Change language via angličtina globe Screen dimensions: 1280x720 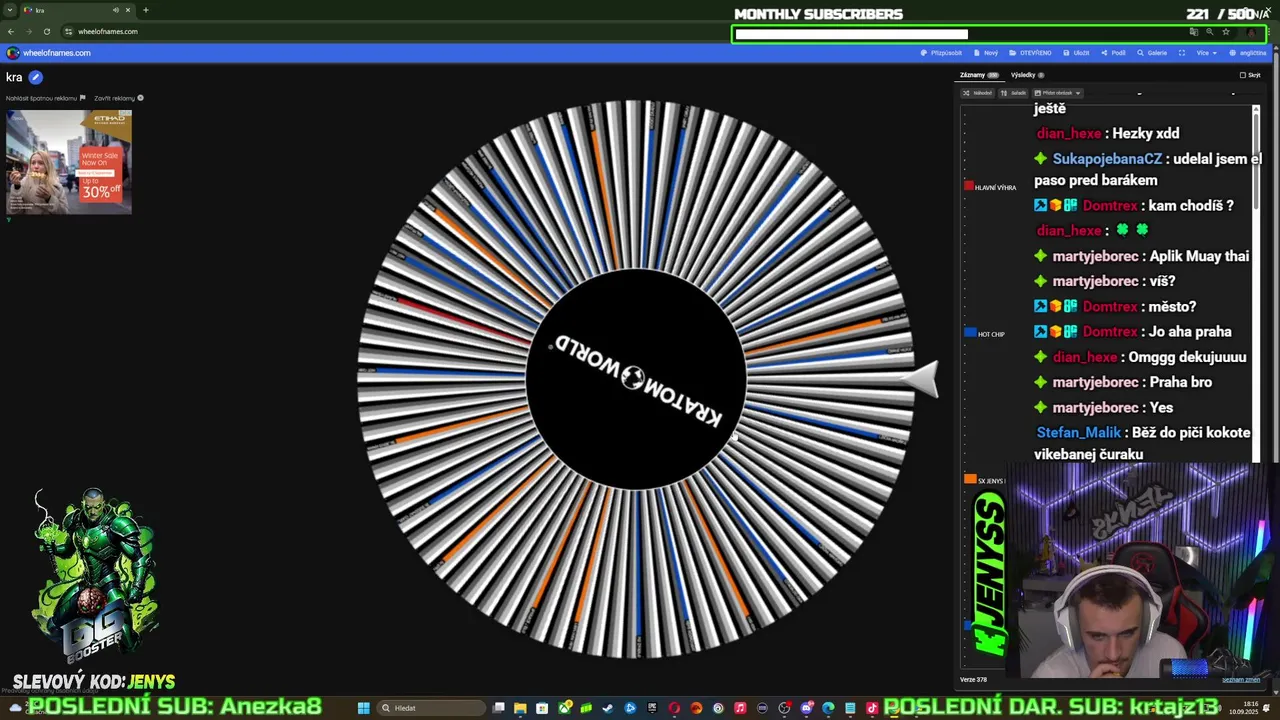click(x=1248, y=53)
